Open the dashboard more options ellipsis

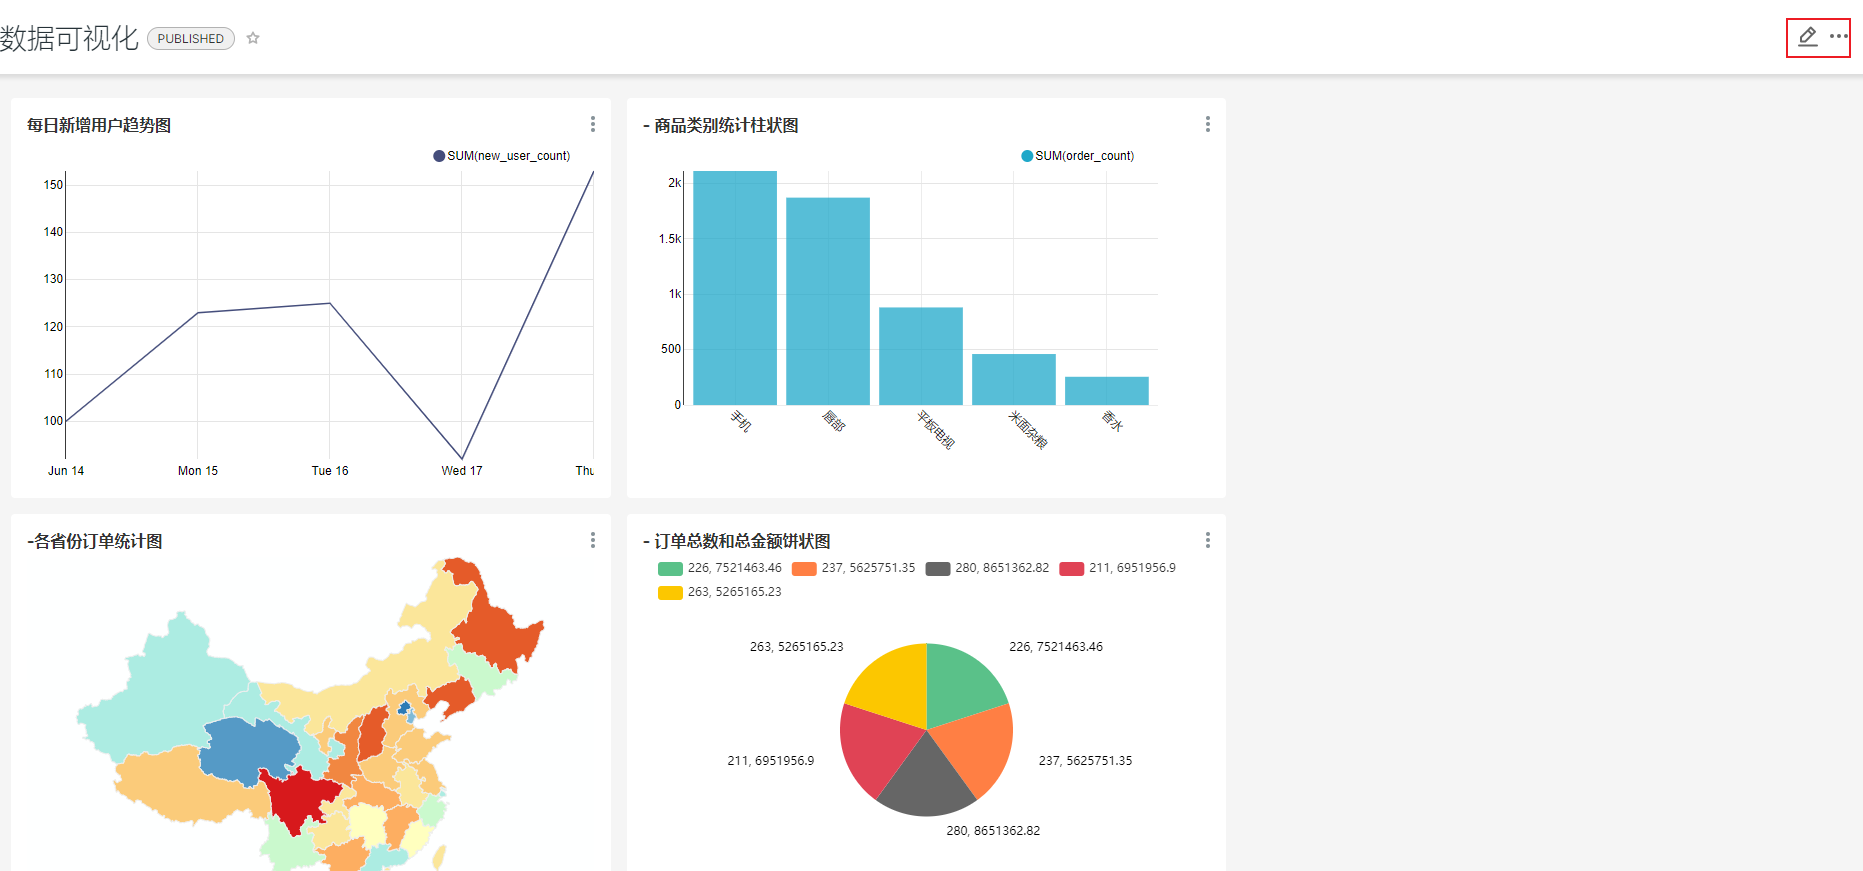pyautogui.click(x=1838, y=36)
